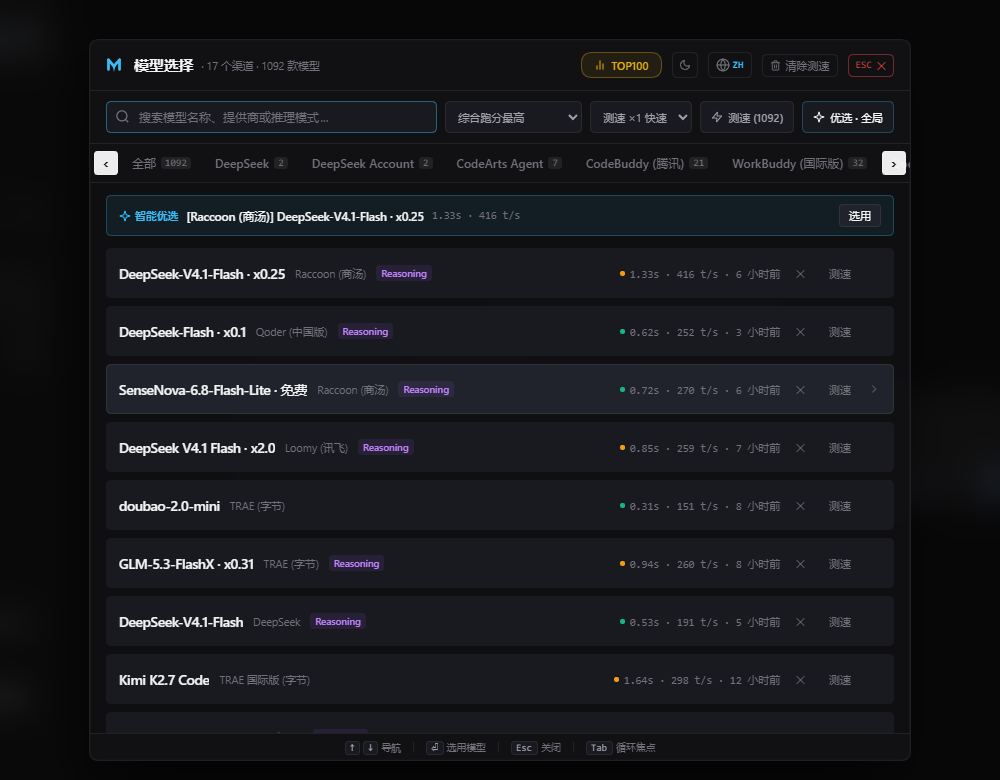Switch language with ZH globe button
The height and width of the screenshot is (780, 1000).
click(730, 65)
